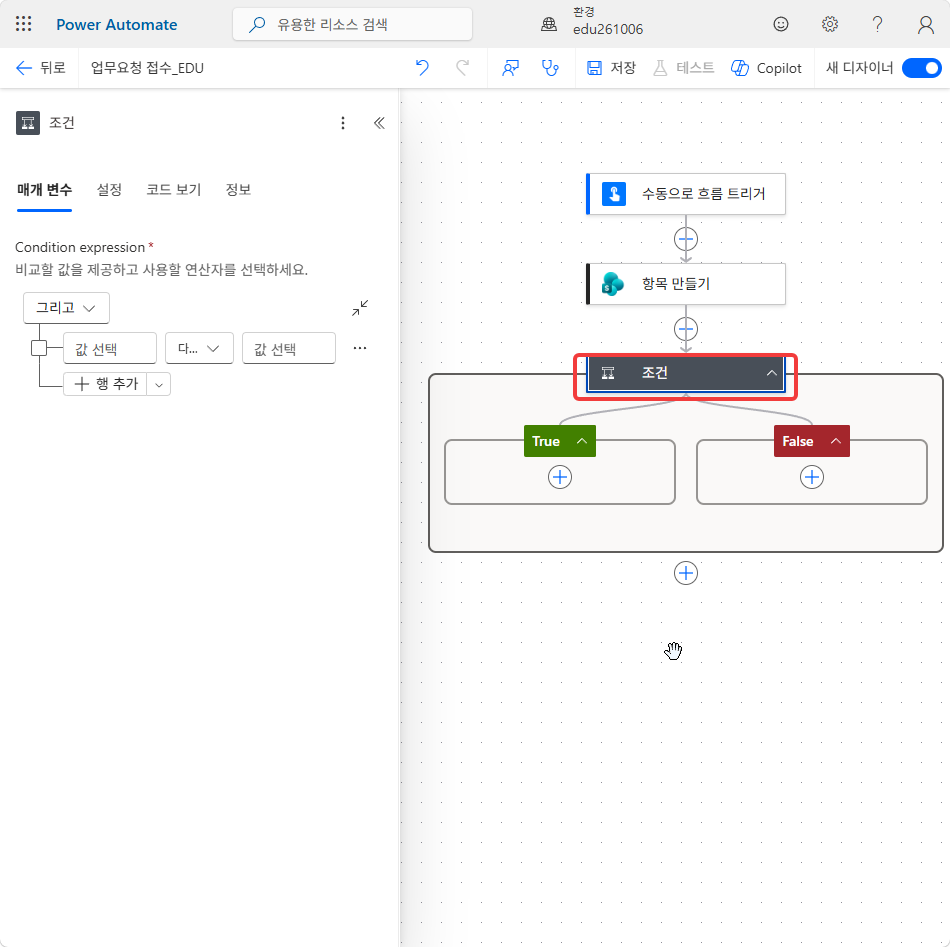950x947 pixels.
Task: Check the condition row checkbox
Action: click(x=39, y=348)
